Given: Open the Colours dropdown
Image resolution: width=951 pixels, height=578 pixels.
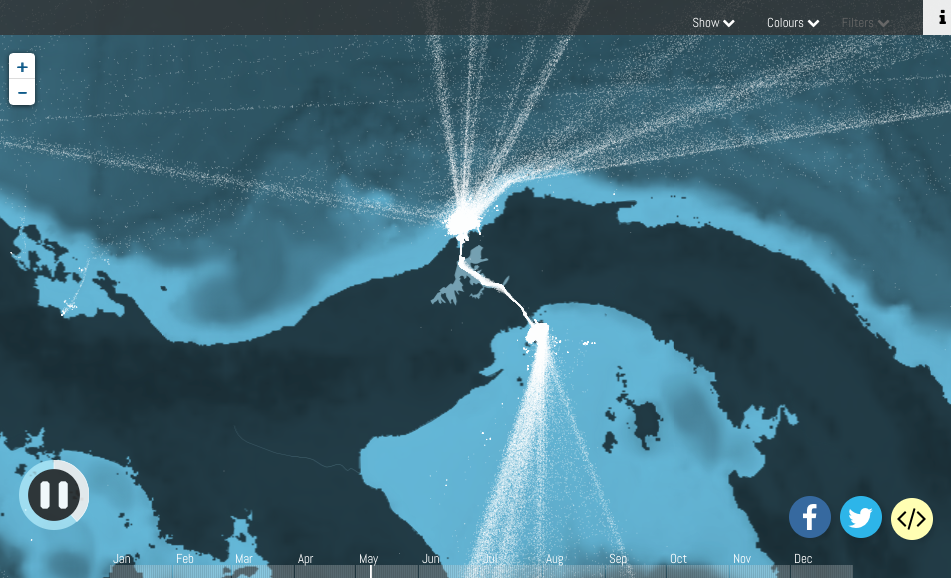Looking at the screenshot, I should click(793, 23).
